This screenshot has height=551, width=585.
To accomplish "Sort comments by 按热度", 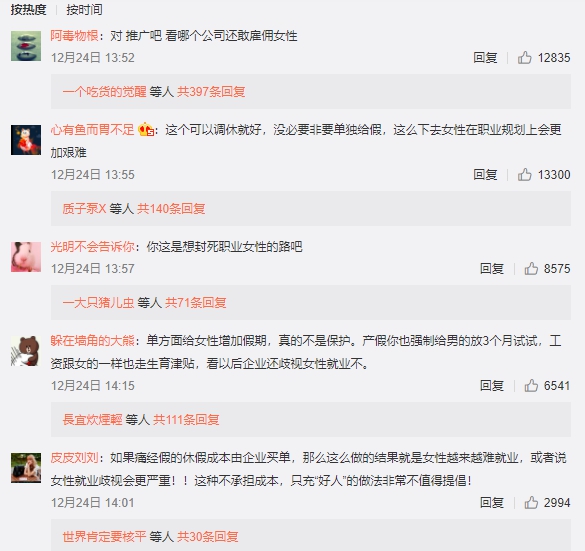I will pyautogui.click(x=28, y=10).
